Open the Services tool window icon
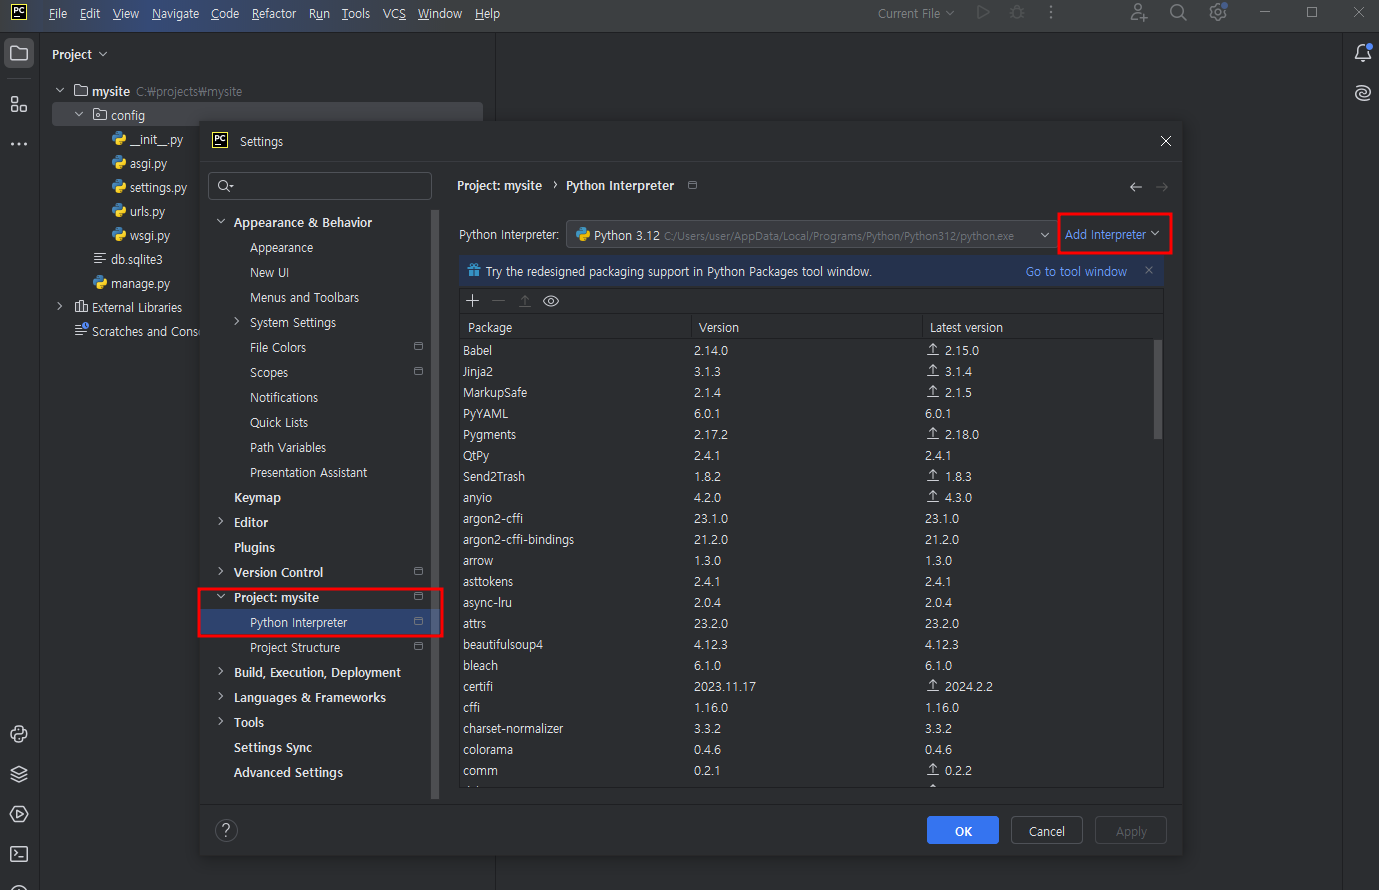1379x890 pixels. click(x=19, y=814)
